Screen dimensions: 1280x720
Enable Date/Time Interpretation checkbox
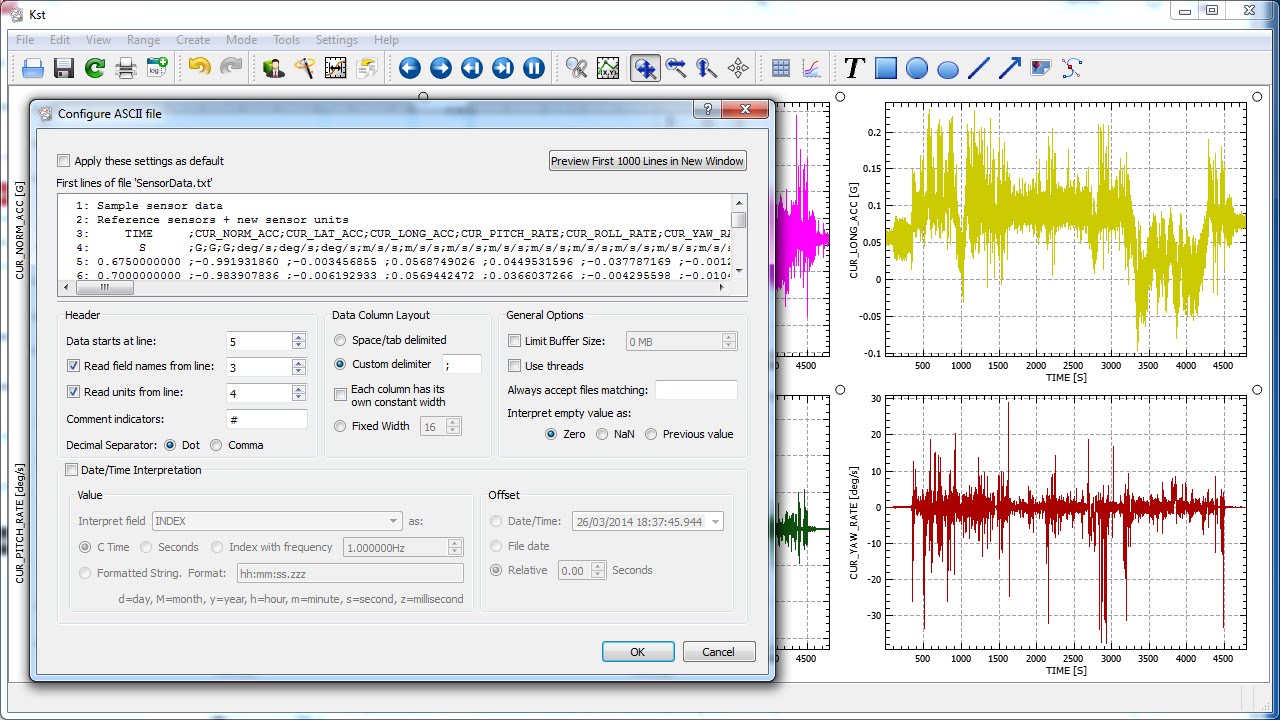71,470
